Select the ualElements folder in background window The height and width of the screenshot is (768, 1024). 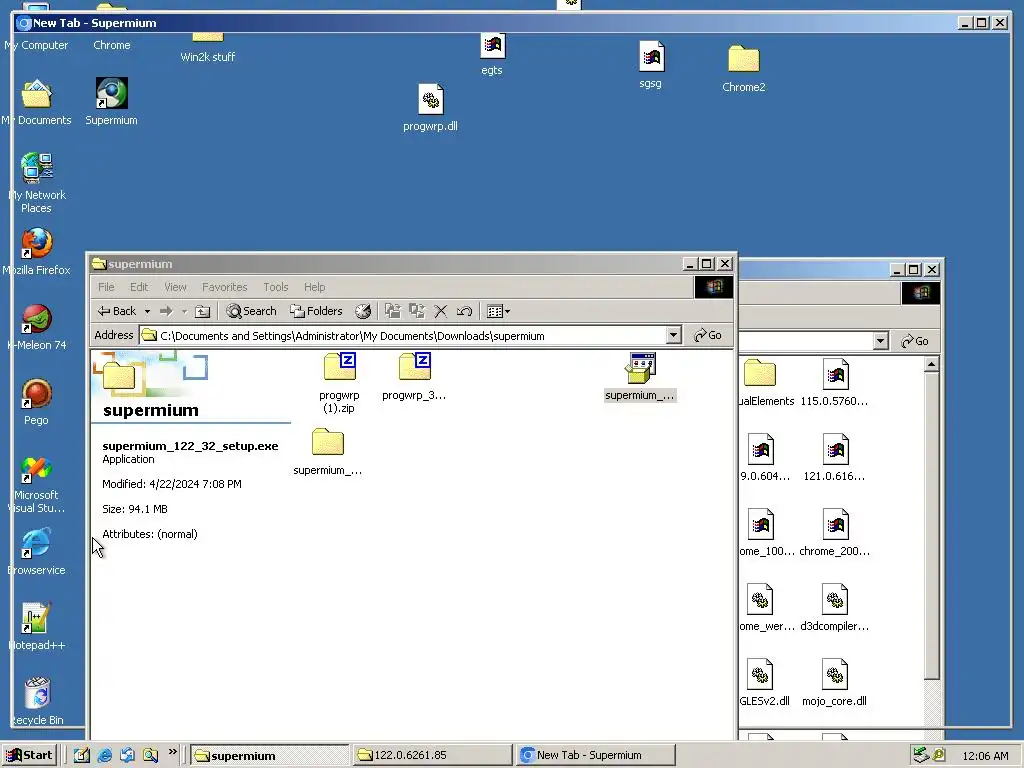coord(764,383)
